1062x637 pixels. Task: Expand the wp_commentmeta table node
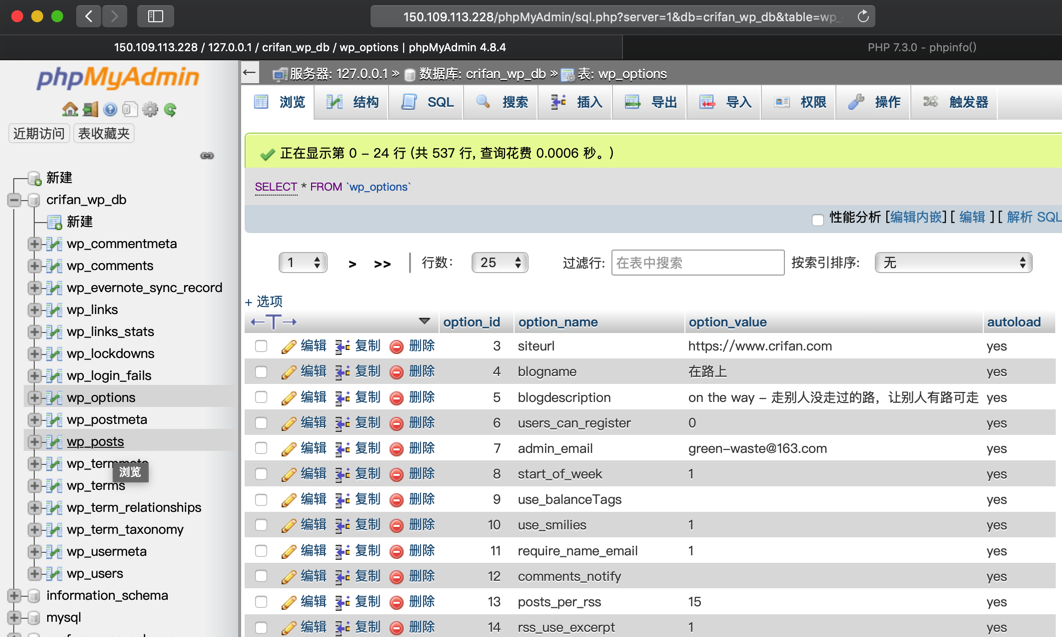pos(35,244)
